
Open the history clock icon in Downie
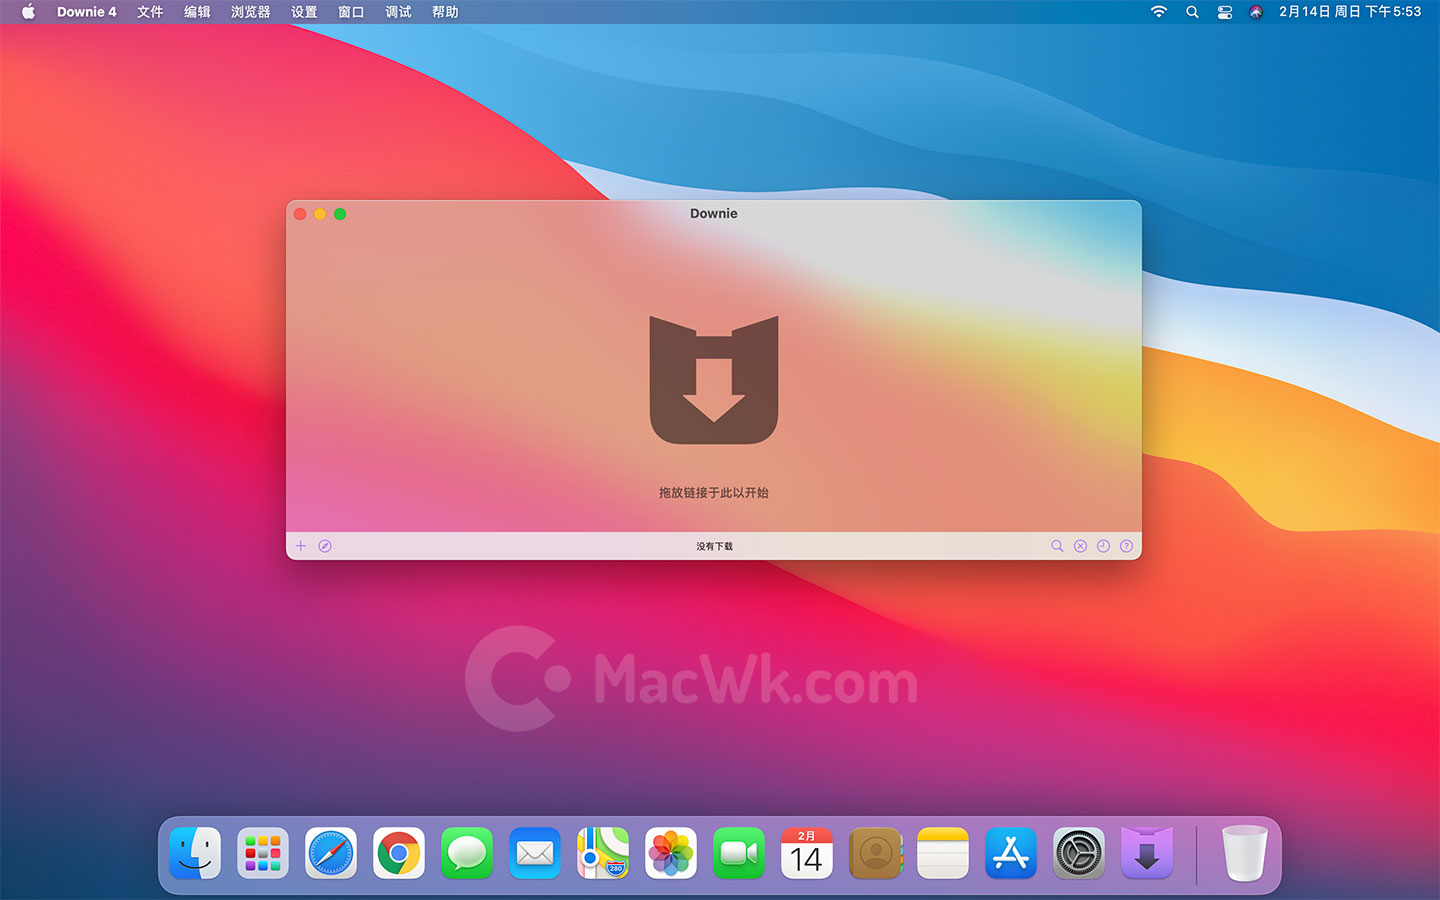coord(1103,546)
